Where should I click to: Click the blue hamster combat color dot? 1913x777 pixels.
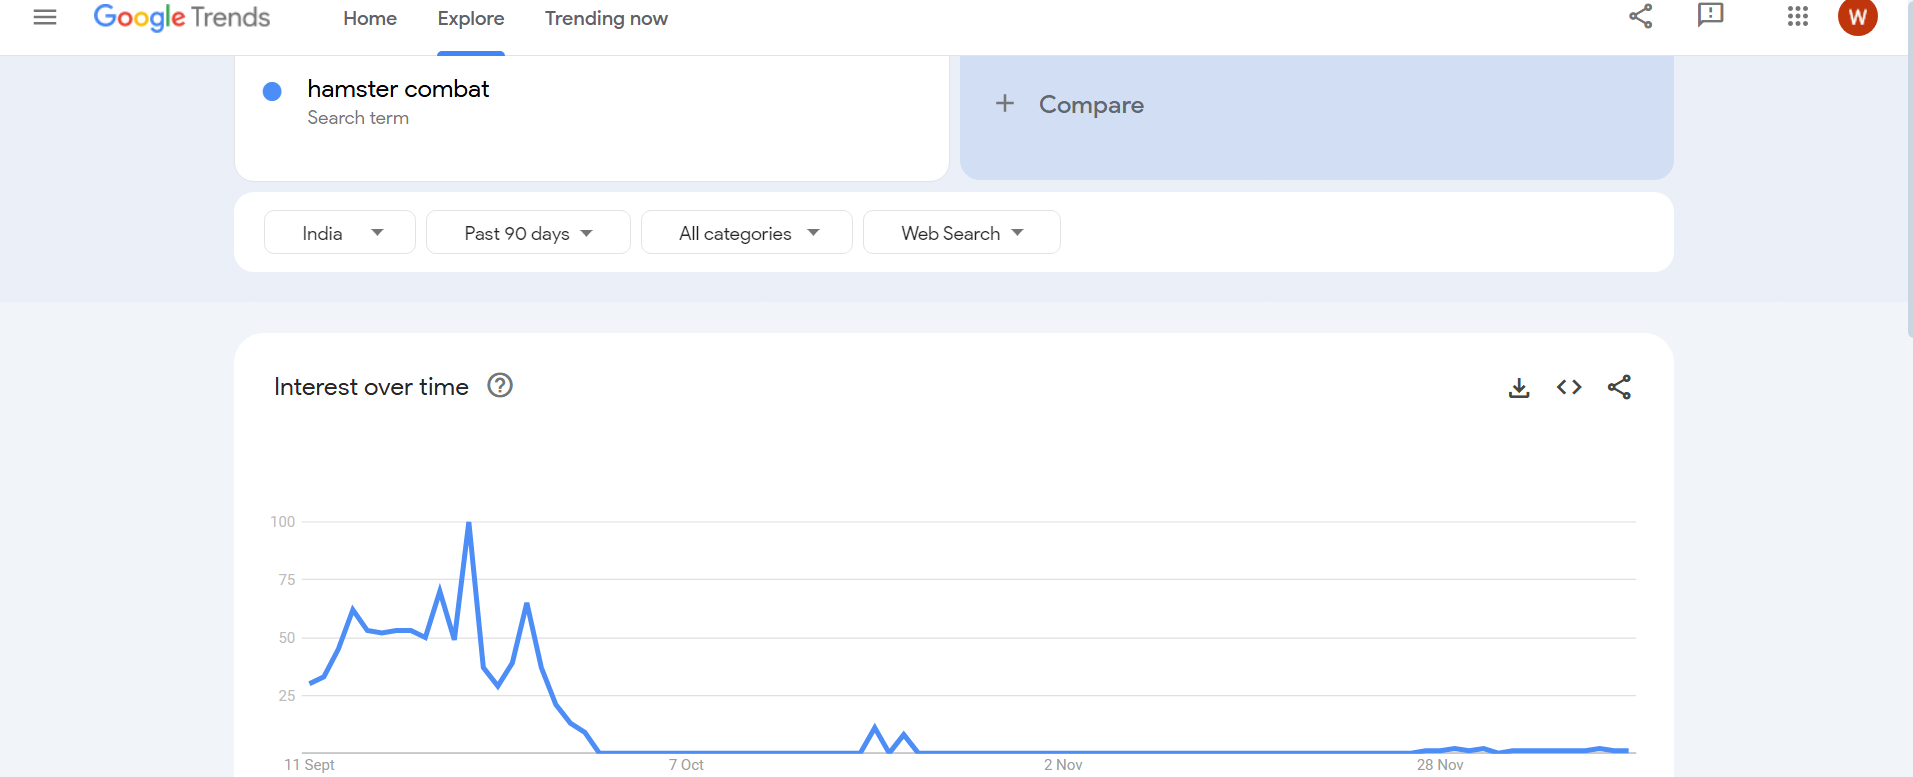tap(272, 91)
